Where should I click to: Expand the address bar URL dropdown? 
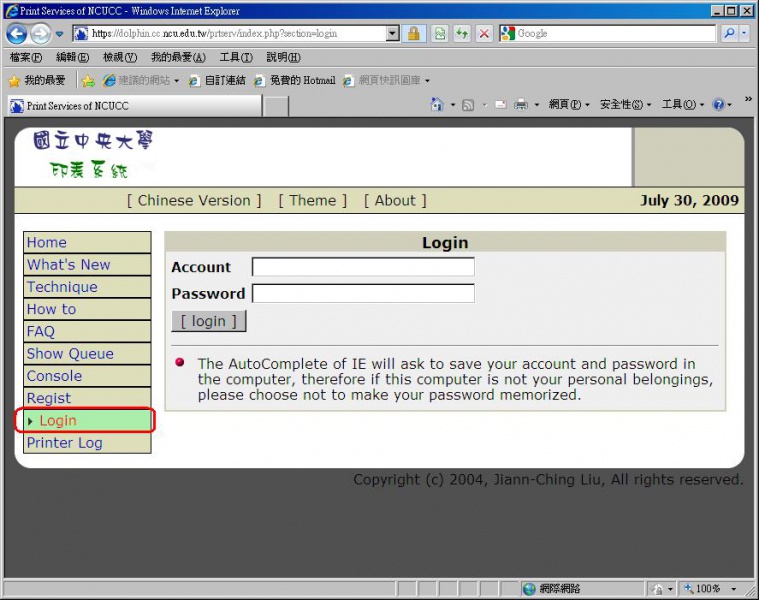(x=392, y=33)
